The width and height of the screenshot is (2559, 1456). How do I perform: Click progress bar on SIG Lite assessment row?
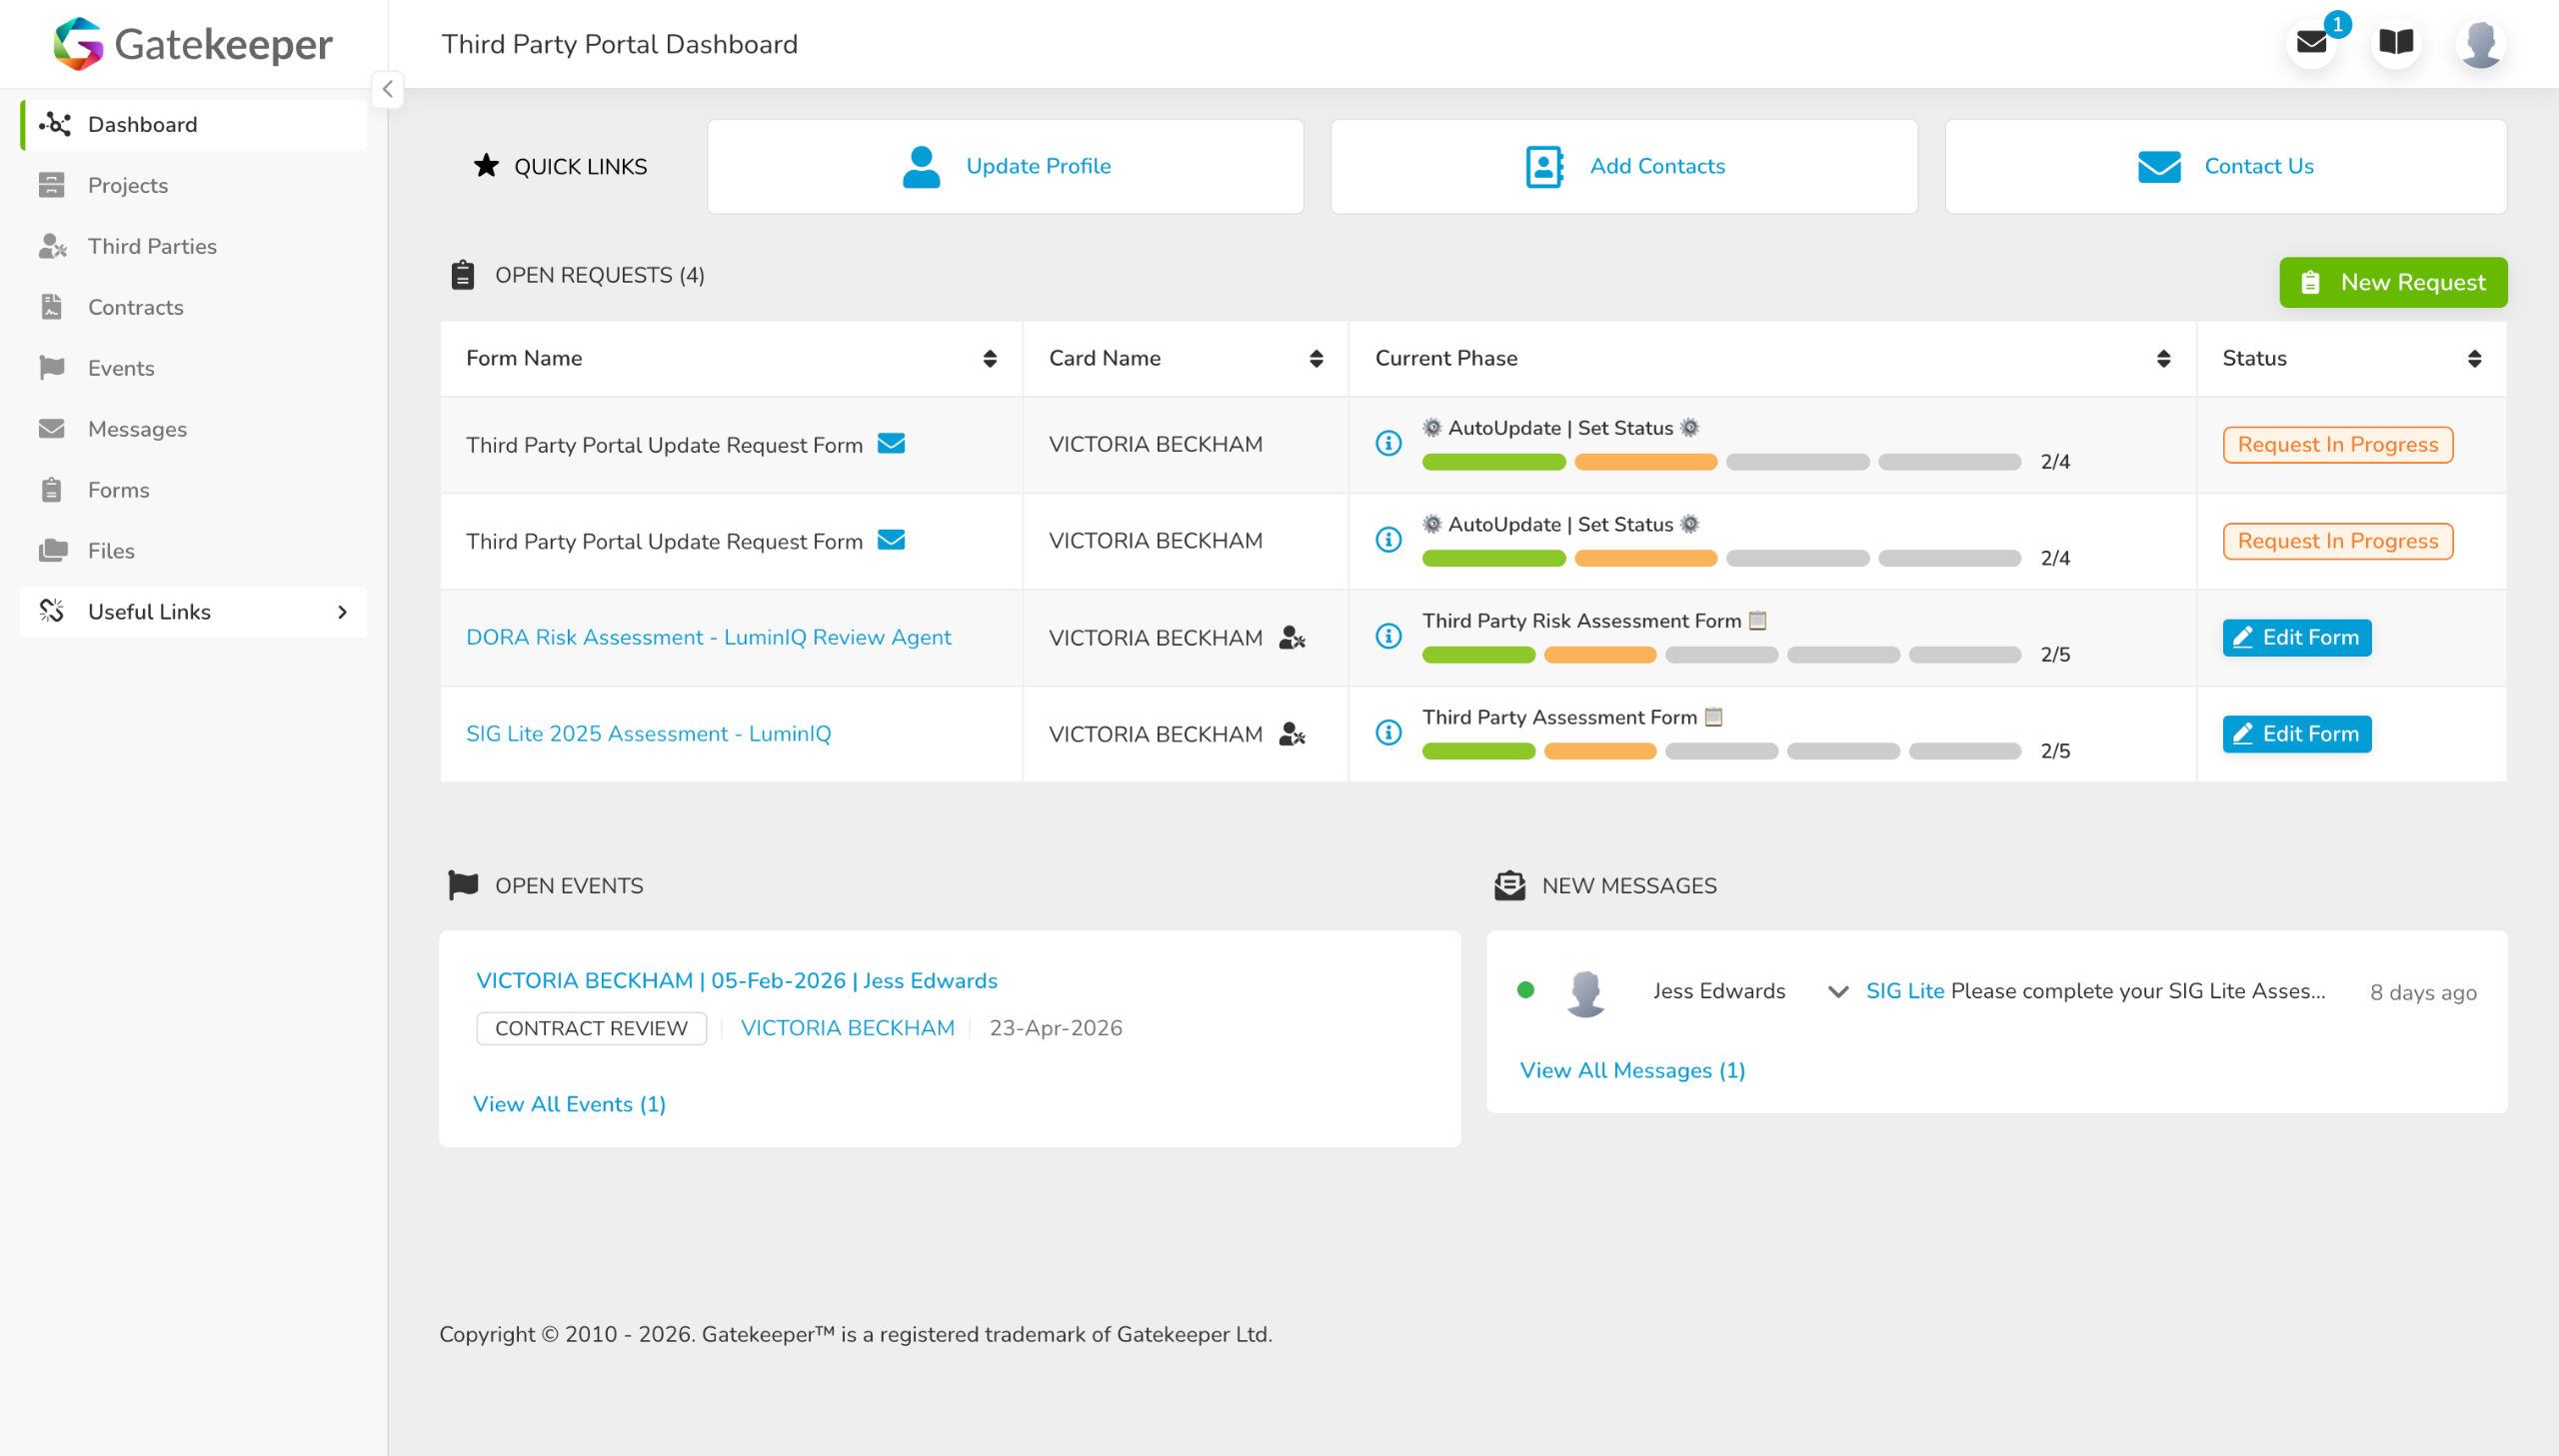[1720, 751]
